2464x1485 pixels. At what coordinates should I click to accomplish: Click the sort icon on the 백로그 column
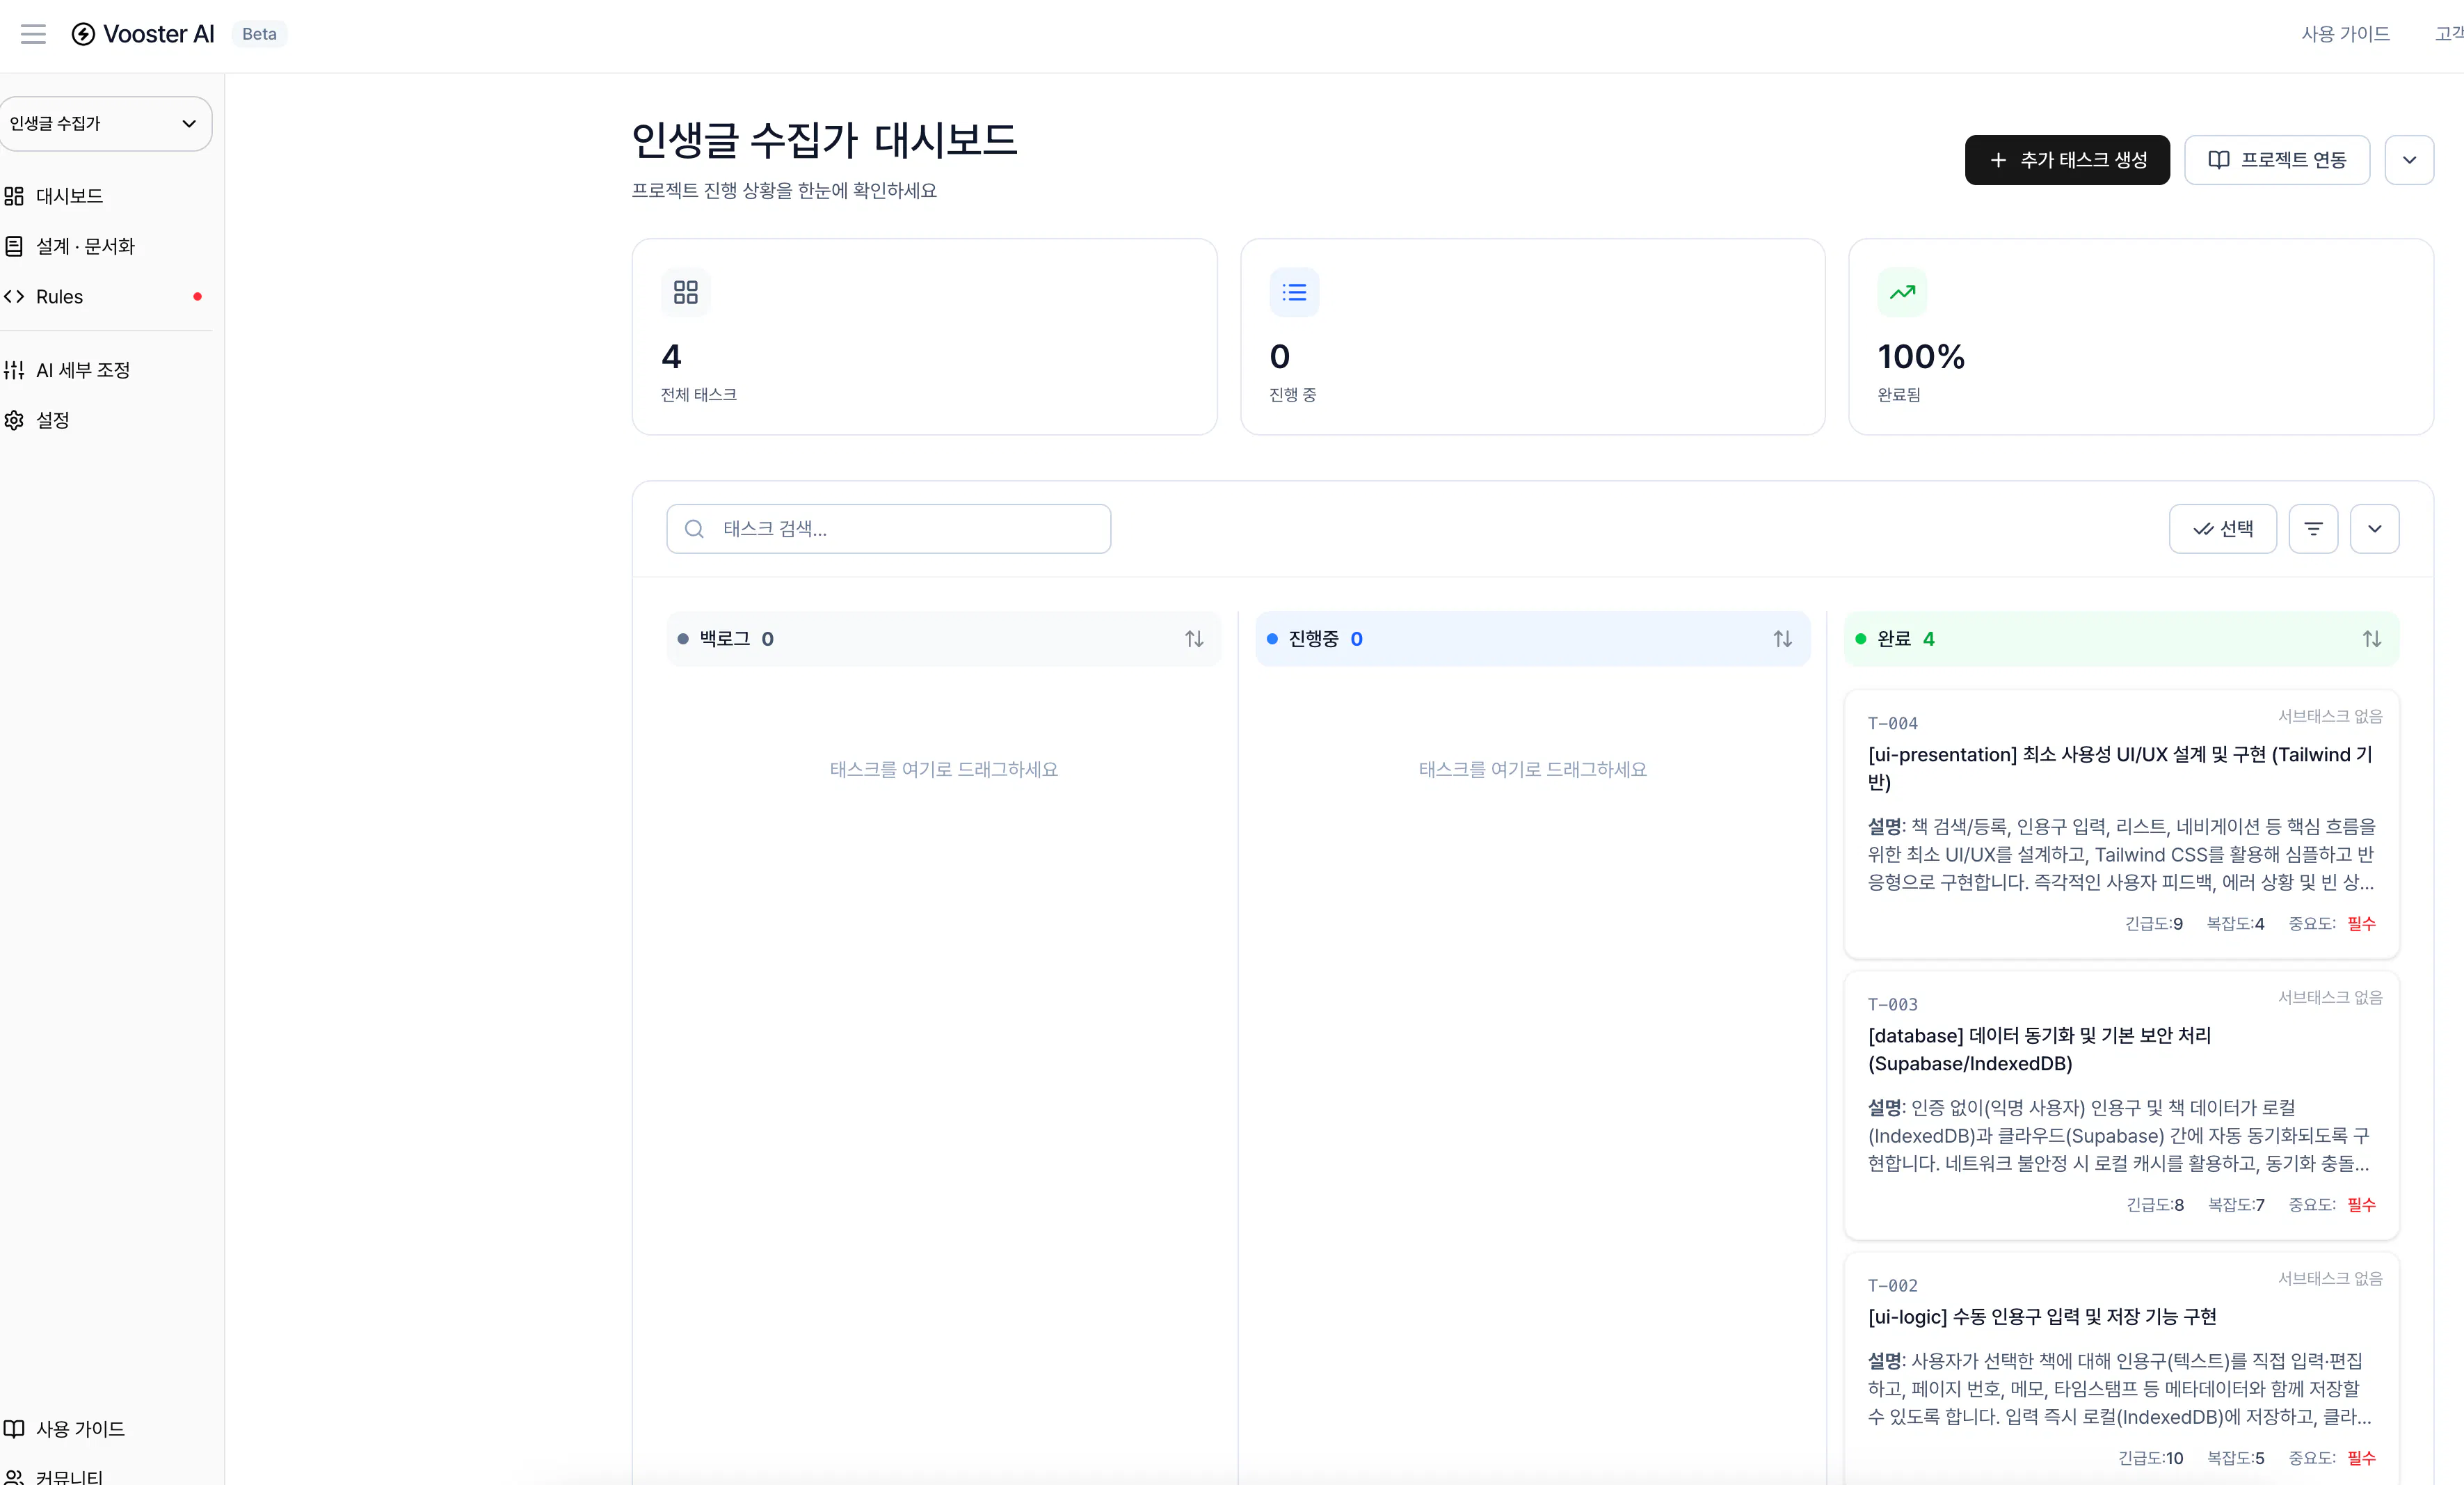pyautogui.click(x=1194, y=638)
